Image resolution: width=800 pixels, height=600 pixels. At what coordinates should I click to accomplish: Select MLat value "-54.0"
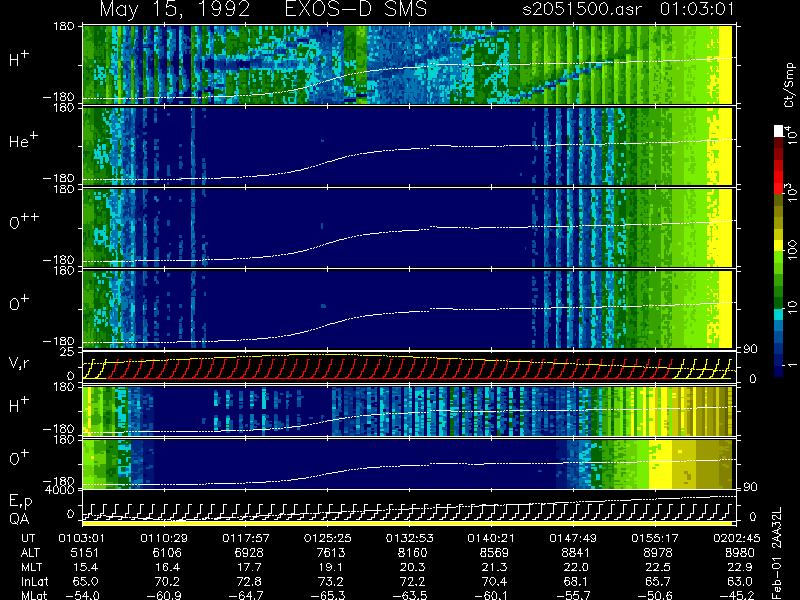coord(82,595)
